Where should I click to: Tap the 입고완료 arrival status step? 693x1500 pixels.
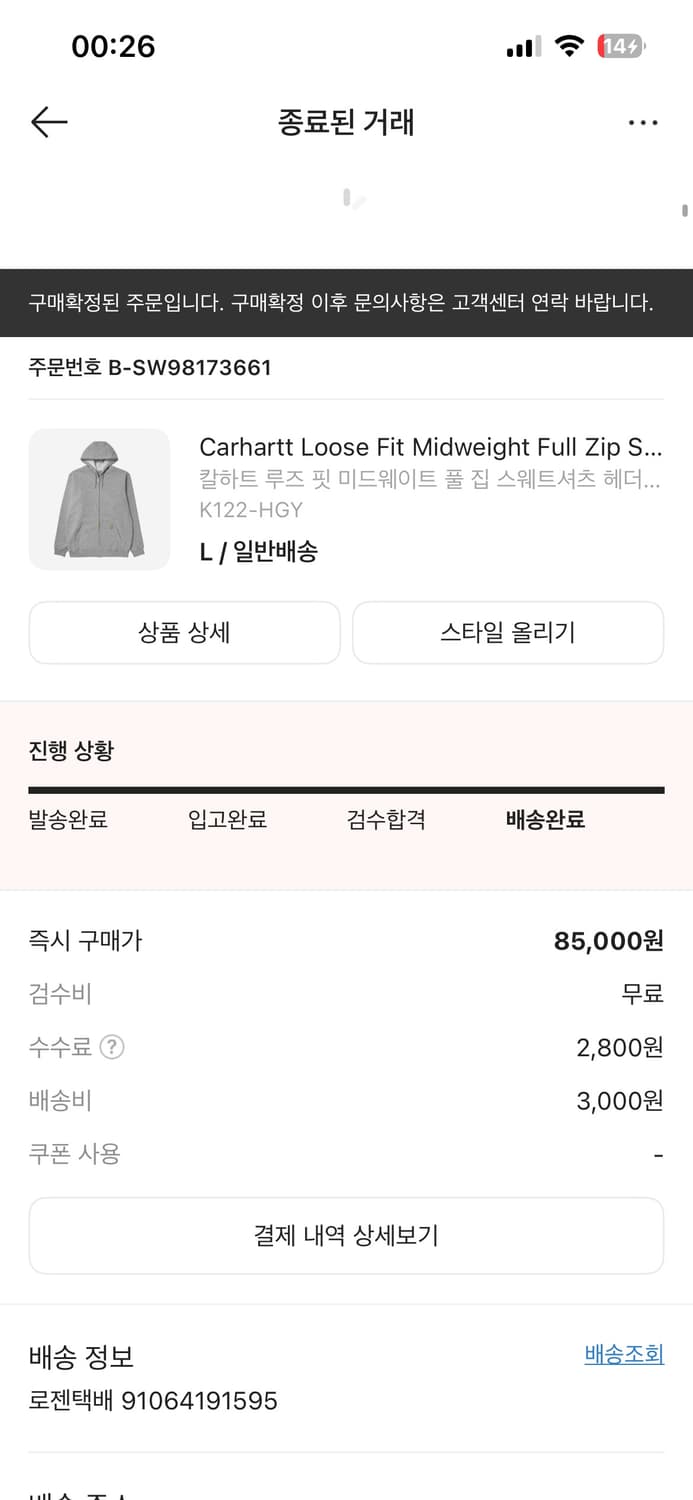[x=228, y=819]
